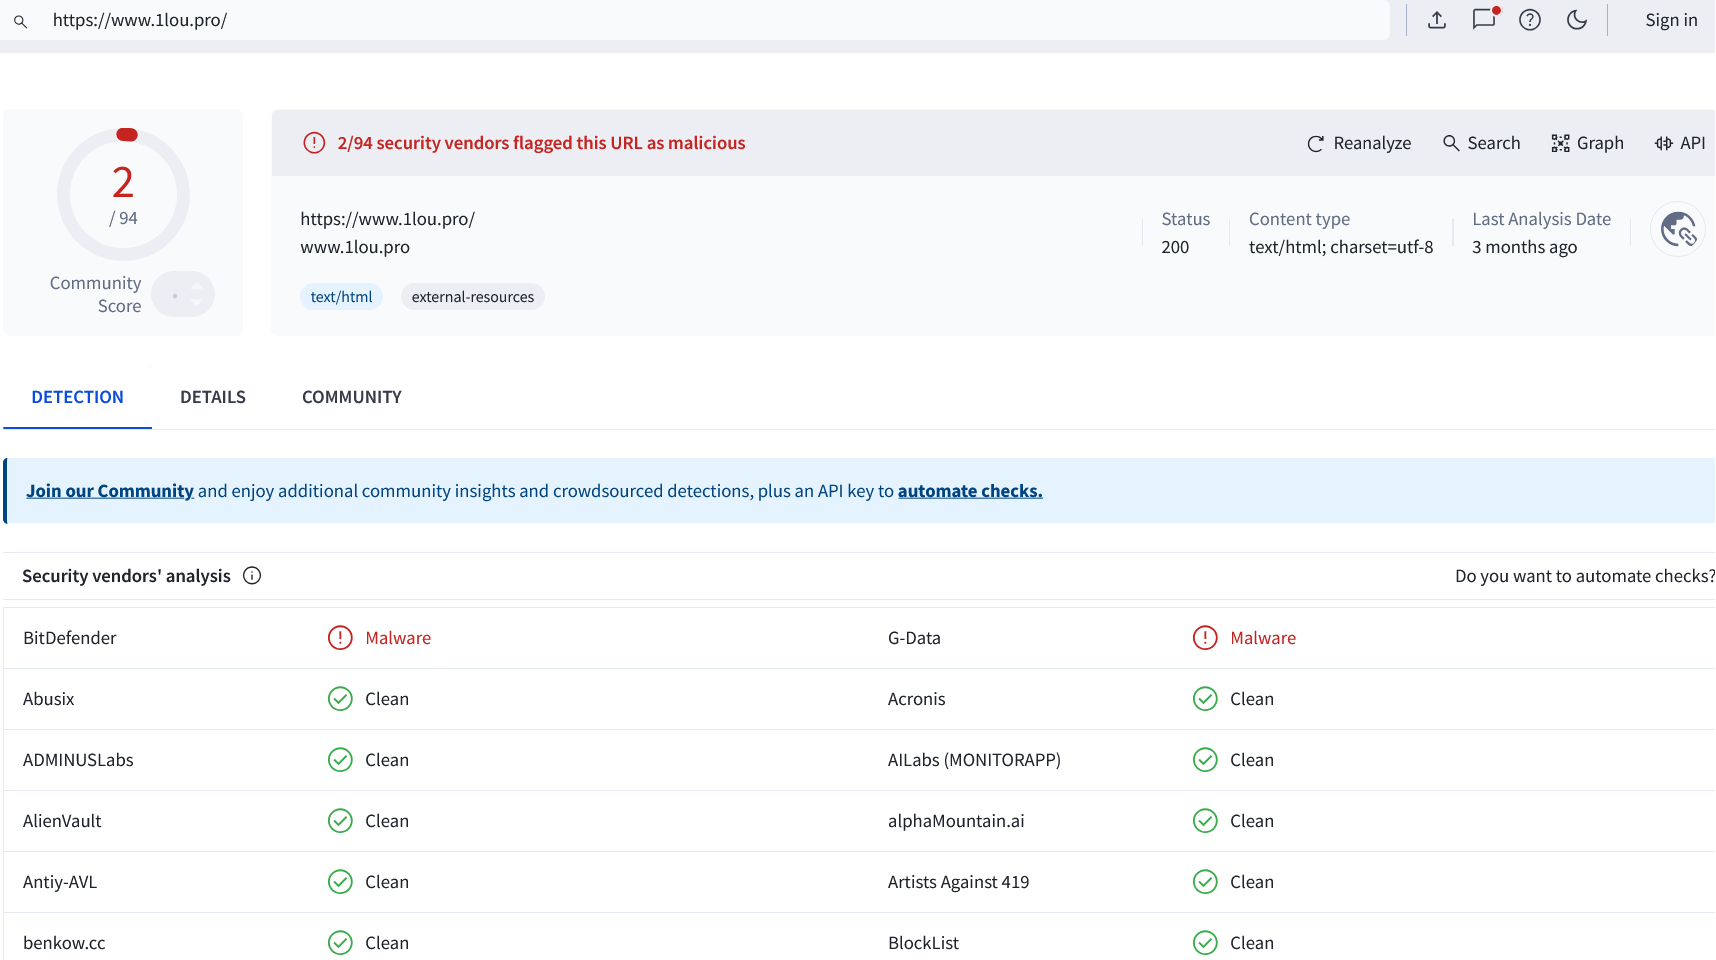Screen dimensions: 1716x960
Task: Click the magnifier icon in the URL bar
Action: click(x=20, y=21)
